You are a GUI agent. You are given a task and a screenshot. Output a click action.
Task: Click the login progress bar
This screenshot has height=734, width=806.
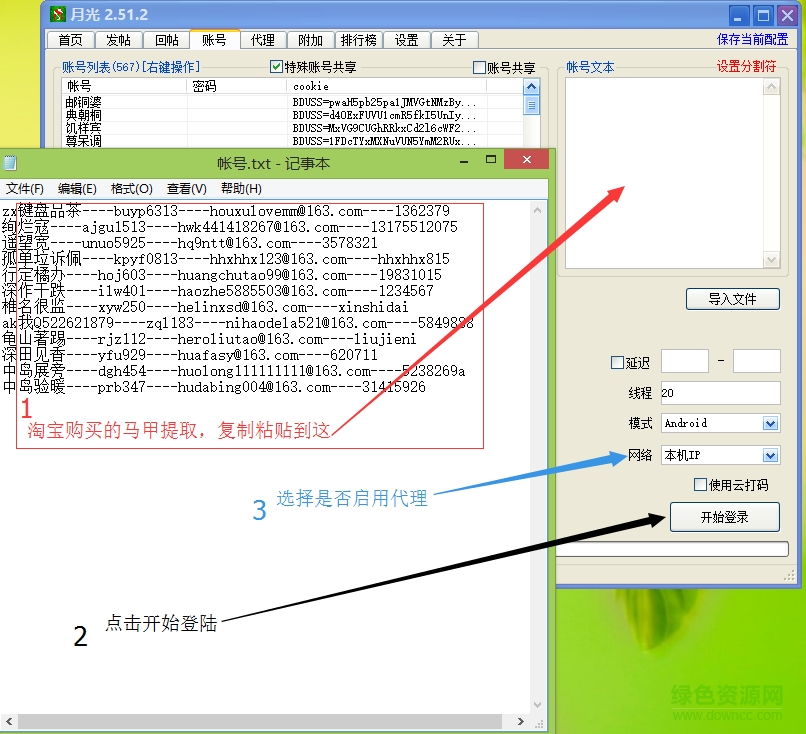click(x=672, y=549)
